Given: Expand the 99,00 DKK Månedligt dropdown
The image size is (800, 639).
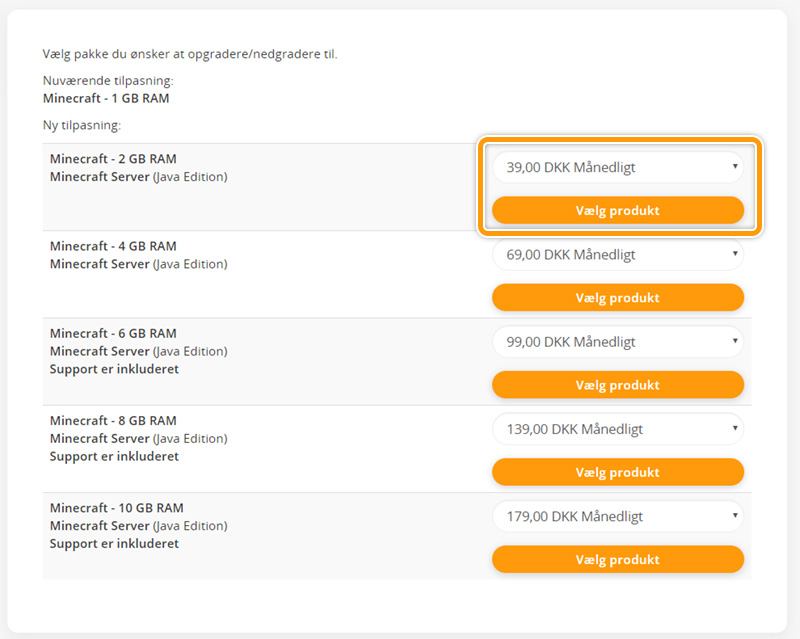Looking at the screenshot, I should [618, 342].
